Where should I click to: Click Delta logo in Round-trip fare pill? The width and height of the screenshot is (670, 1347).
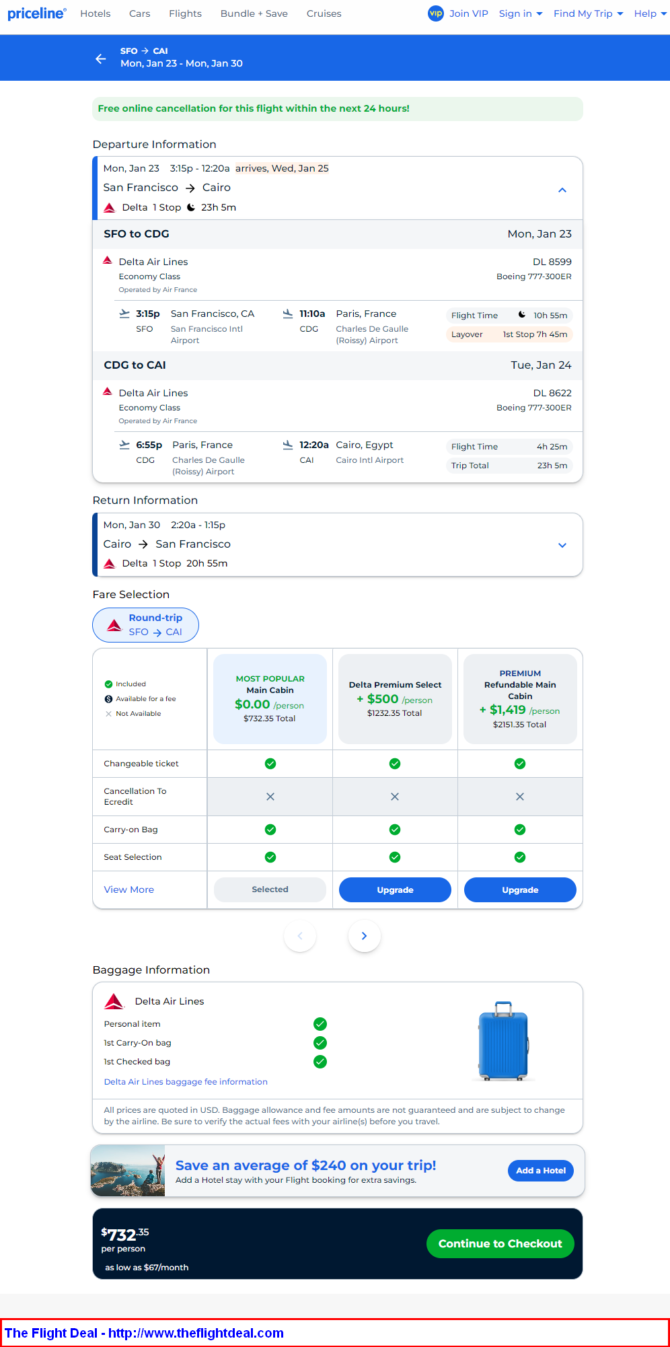[114, 625]
